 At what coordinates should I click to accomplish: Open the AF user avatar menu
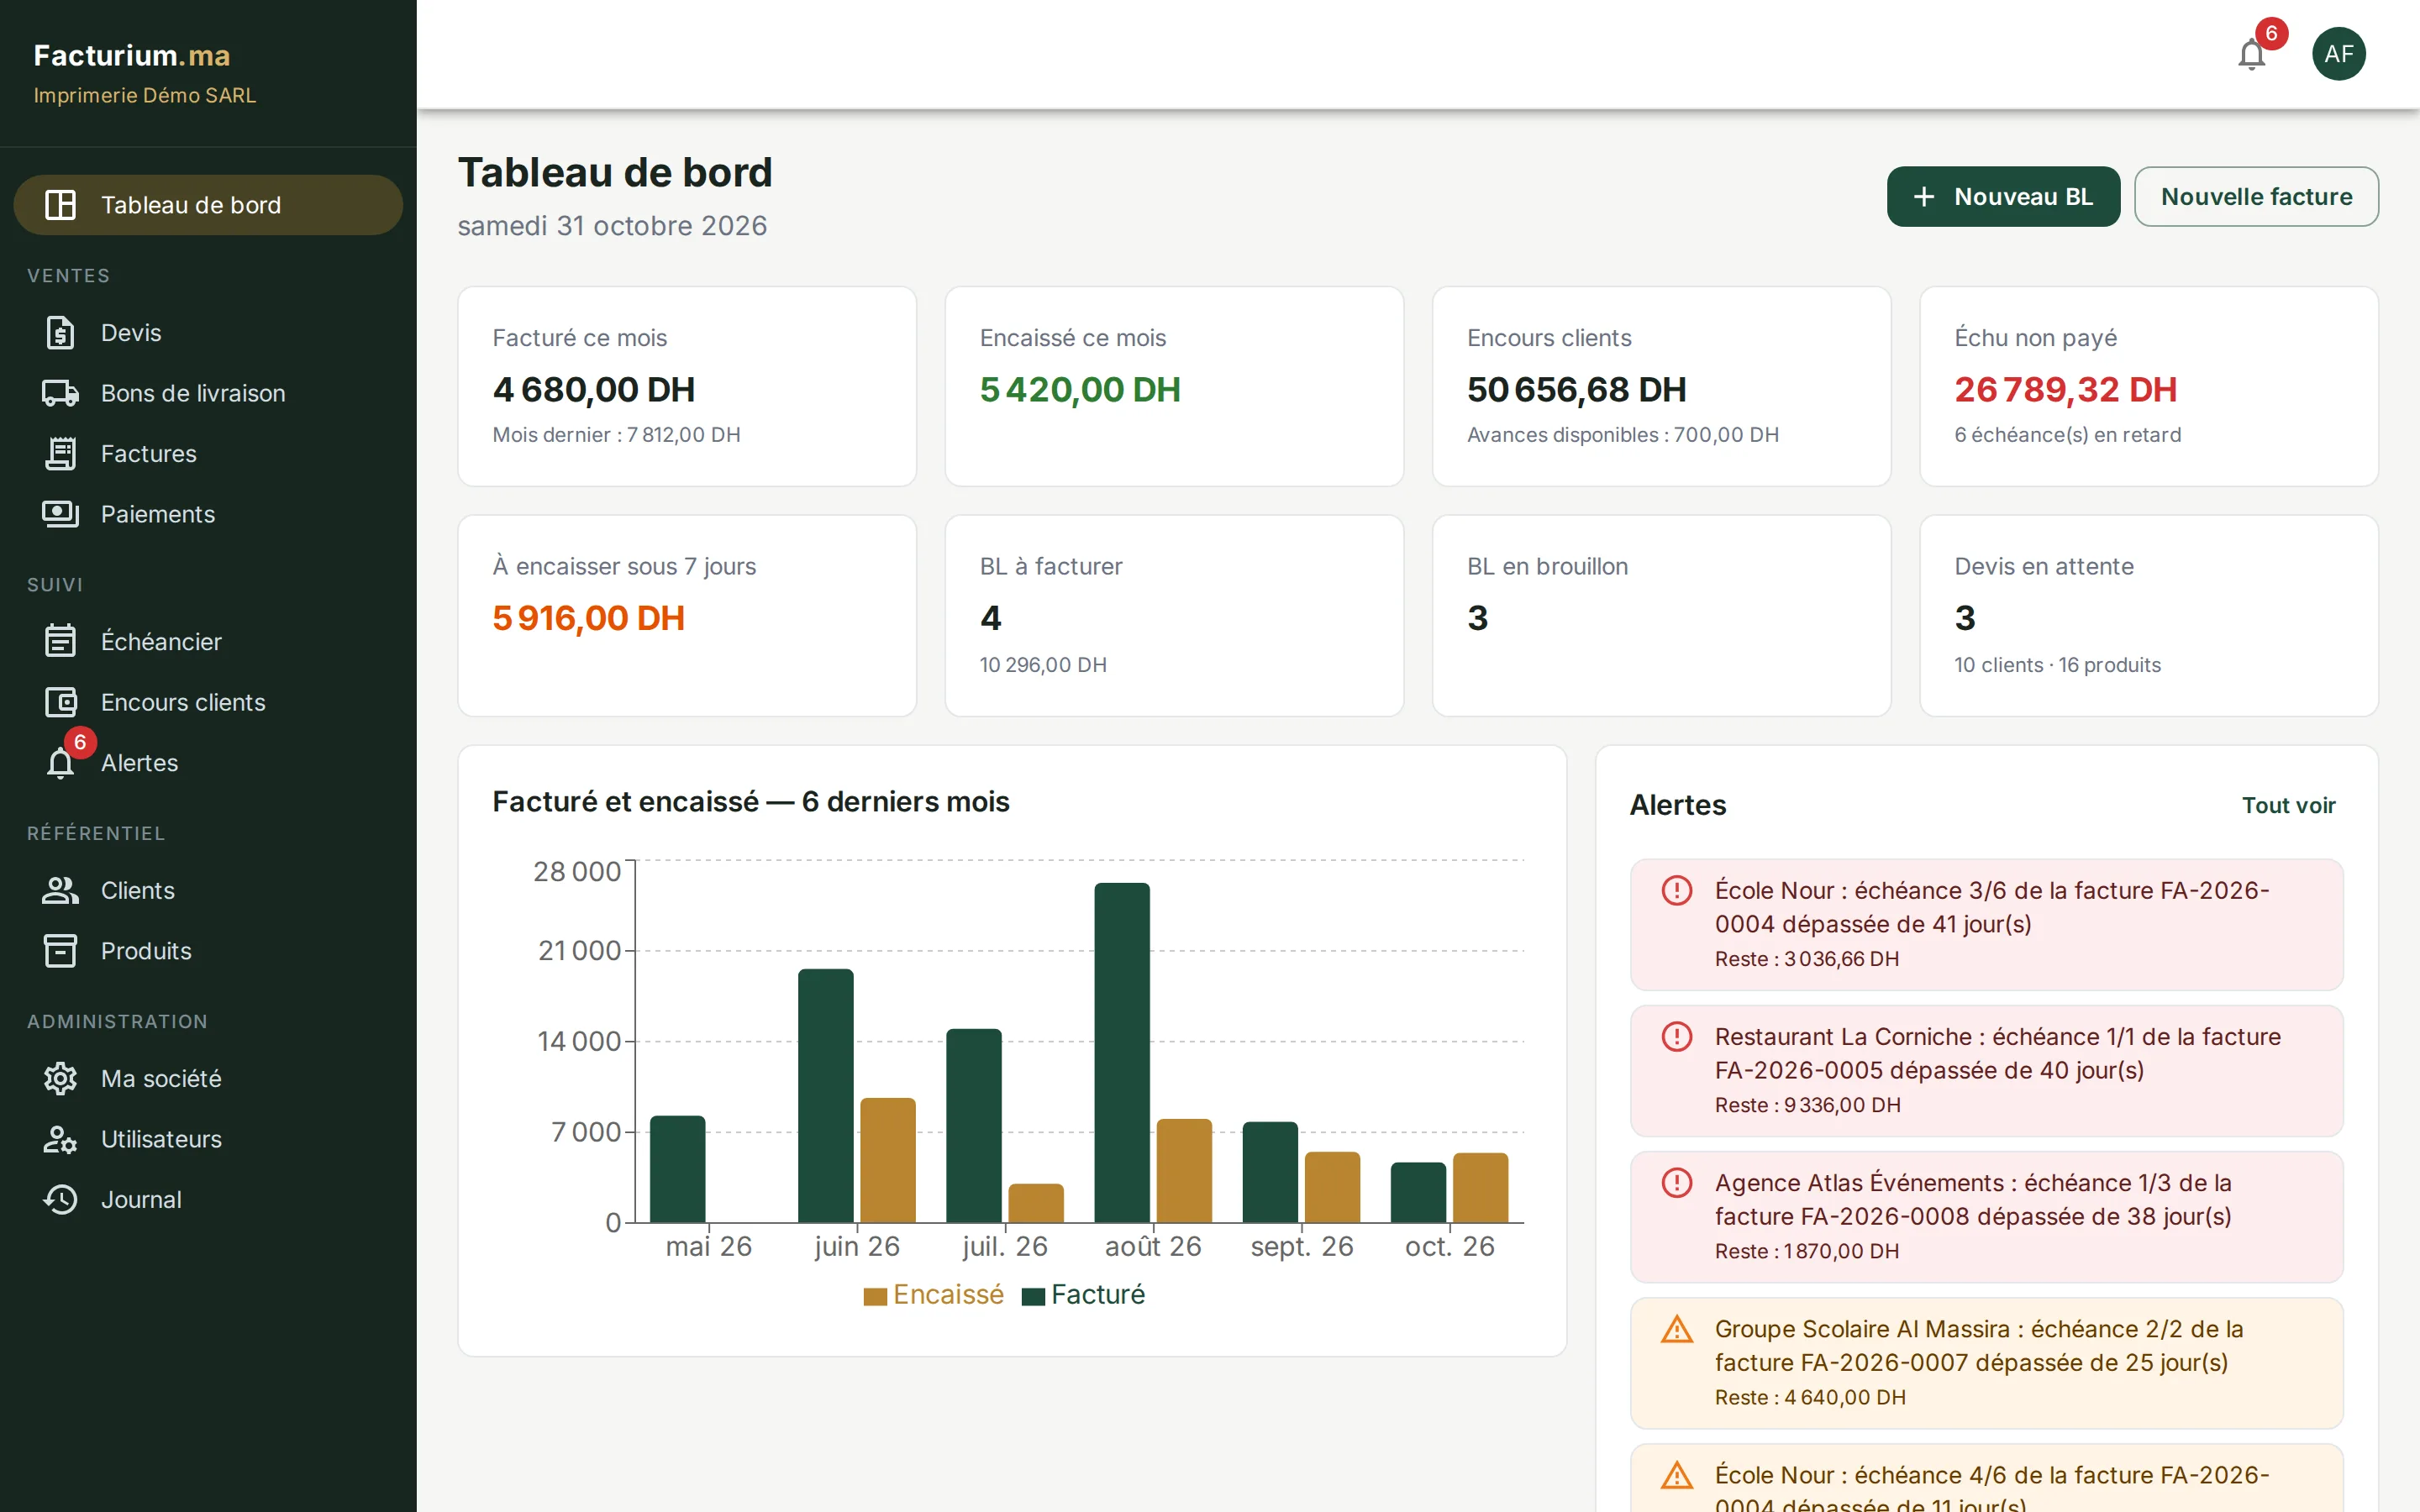[x=2338, y=54]
